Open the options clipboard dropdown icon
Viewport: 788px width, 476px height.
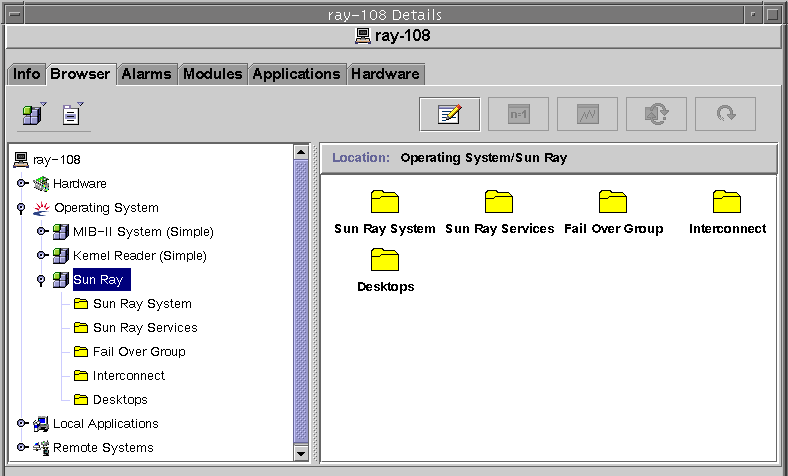pyautogui.click(x=73, y=114)
